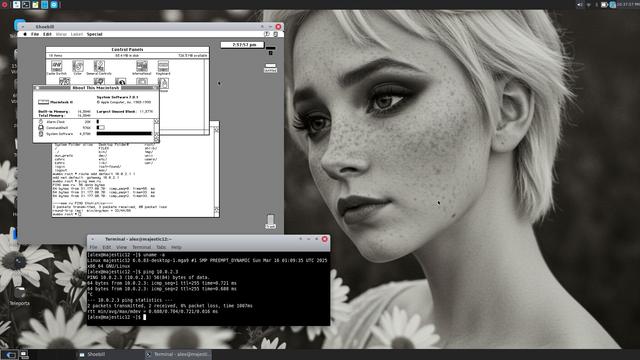Viewport: 640px width, 360px height.
Task: Click the Finder application menu icon at right
Action: click(x=276, y=34)
